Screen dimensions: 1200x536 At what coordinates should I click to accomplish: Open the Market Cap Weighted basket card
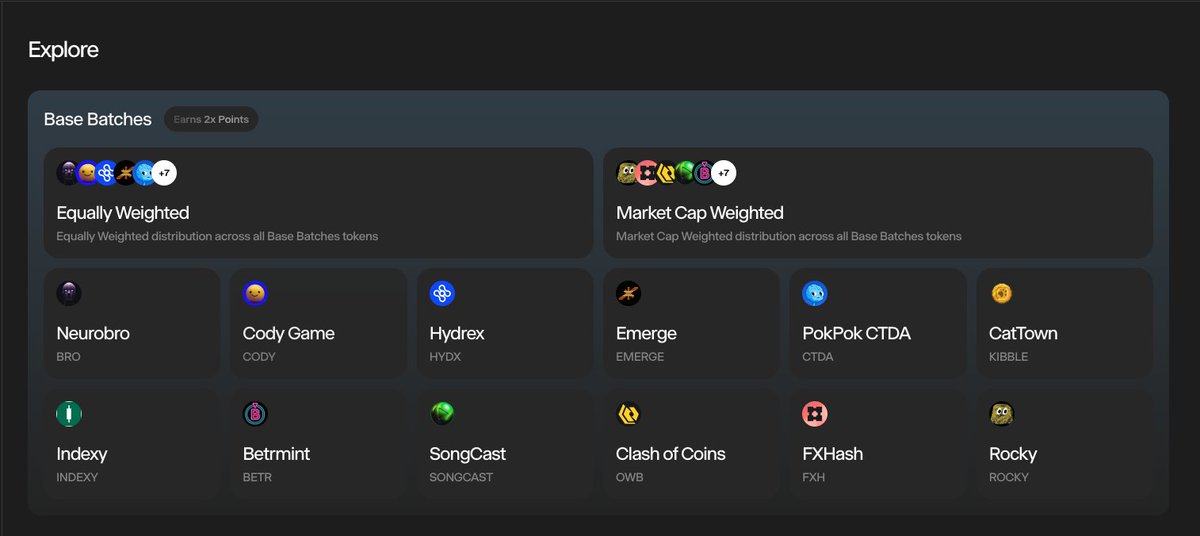click(878, 203)
